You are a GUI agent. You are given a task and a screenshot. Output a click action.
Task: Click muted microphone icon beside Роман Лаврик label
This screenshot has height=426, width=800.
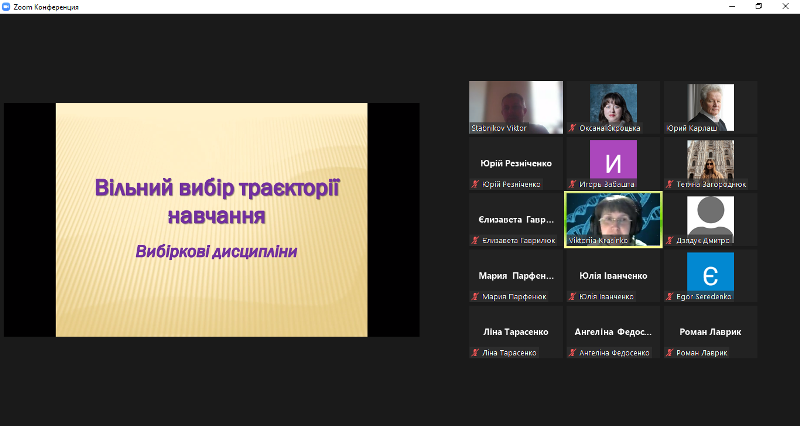[x=669, y=353]
